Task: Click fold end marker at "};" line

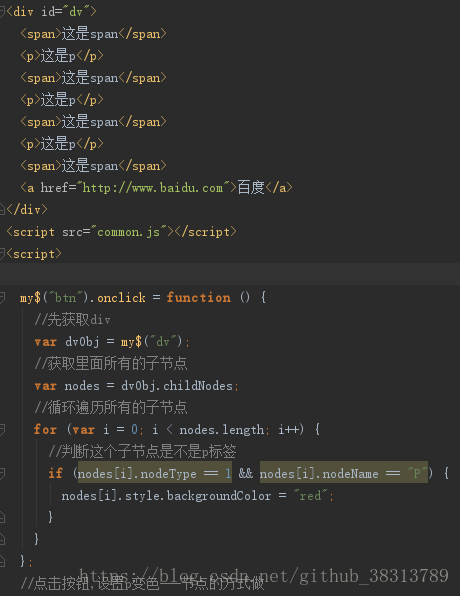Action: click(2, 561)
